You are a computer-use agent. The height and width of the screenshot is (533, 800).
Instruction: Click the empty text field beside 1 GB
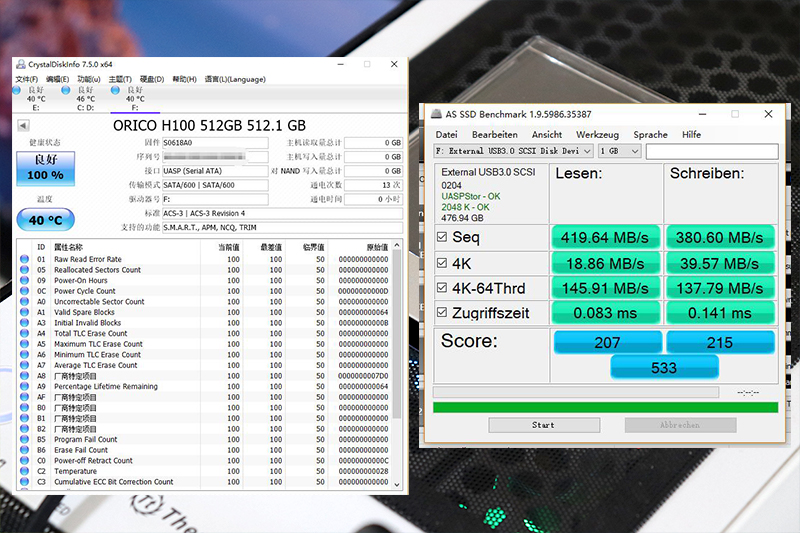(712, 151)
